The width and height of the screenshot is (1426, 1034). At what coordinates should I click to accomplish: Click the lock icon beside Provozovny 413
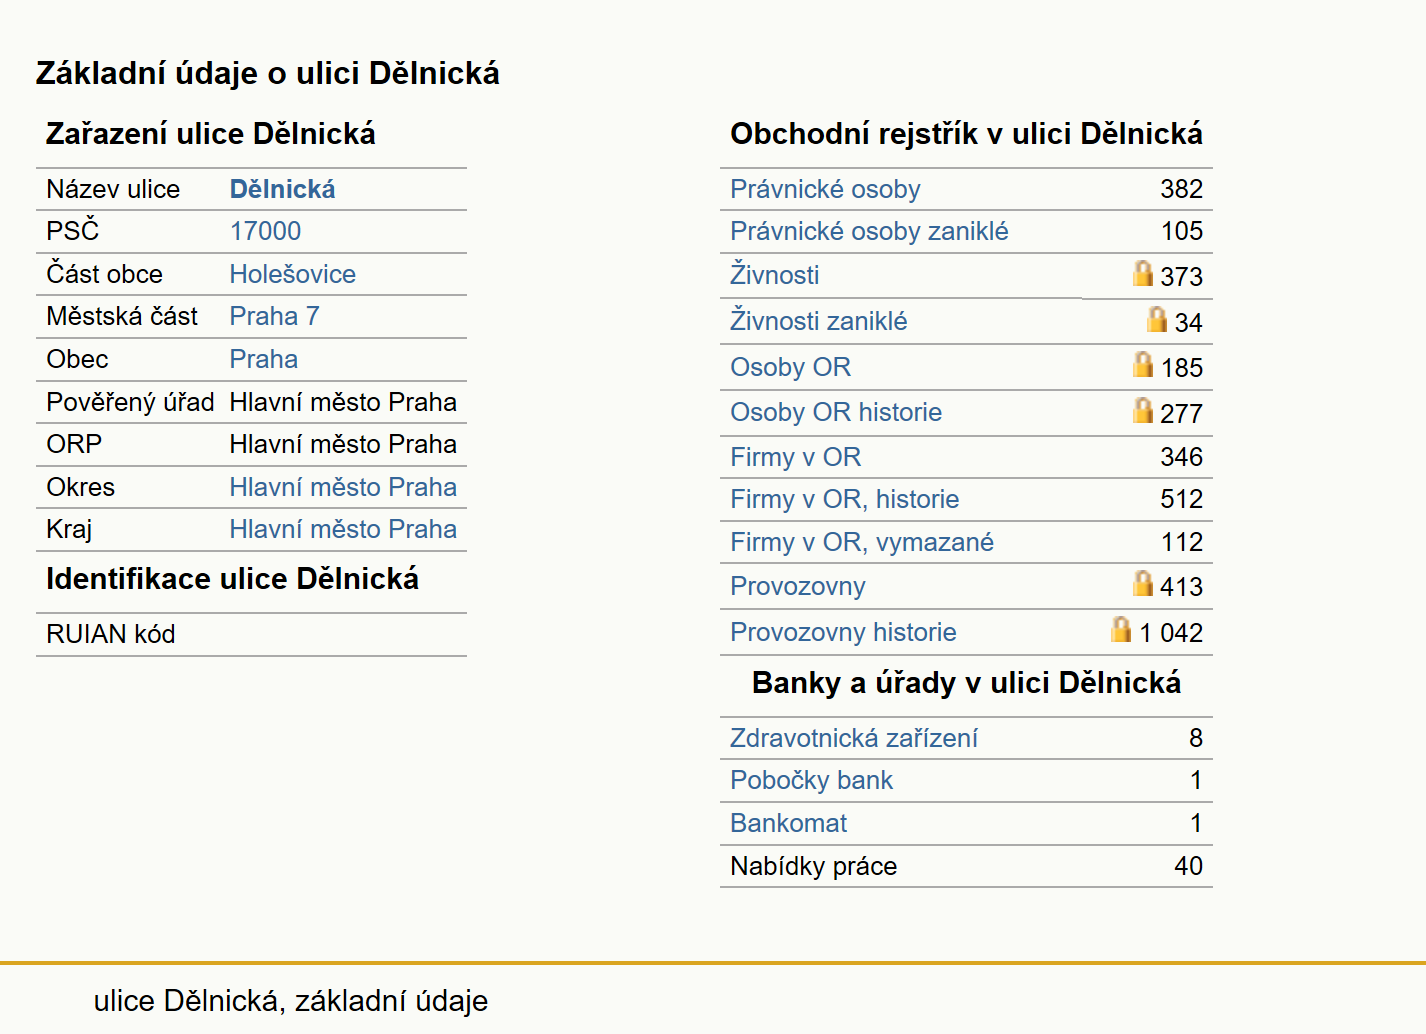point(1143,583)
